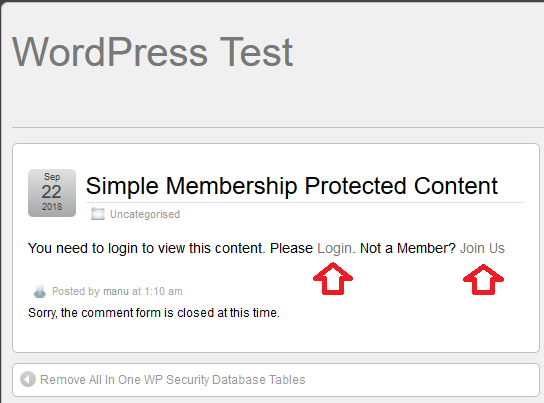
Task: Open Remove All In One WP Security post
Action: pos(173,380)
